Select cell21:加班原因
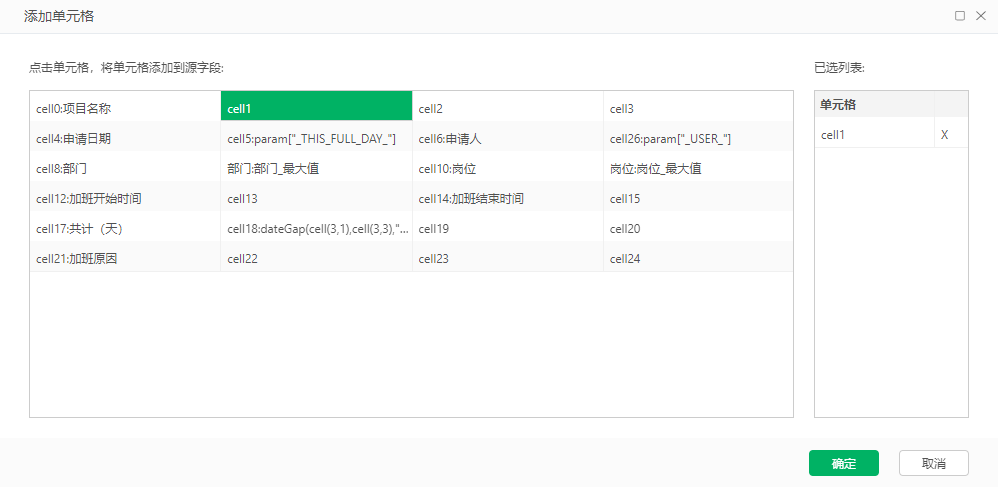 coord(125,258)
